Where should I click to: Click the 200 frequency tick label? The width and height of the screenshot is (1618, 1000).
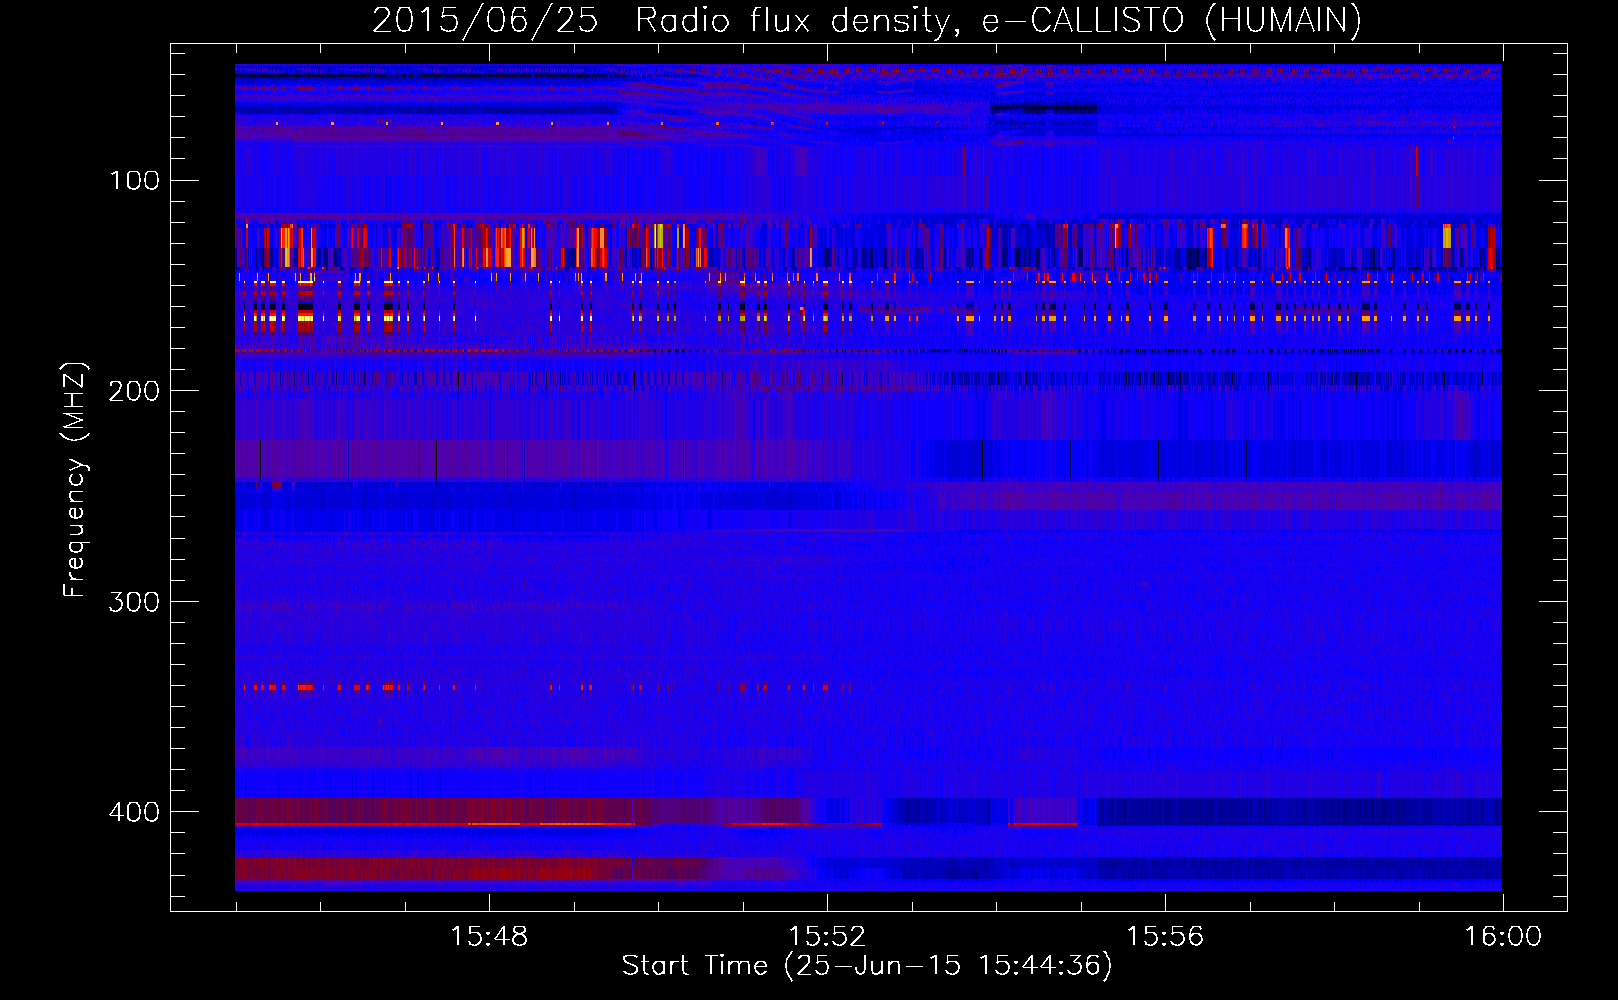(135, 390)
